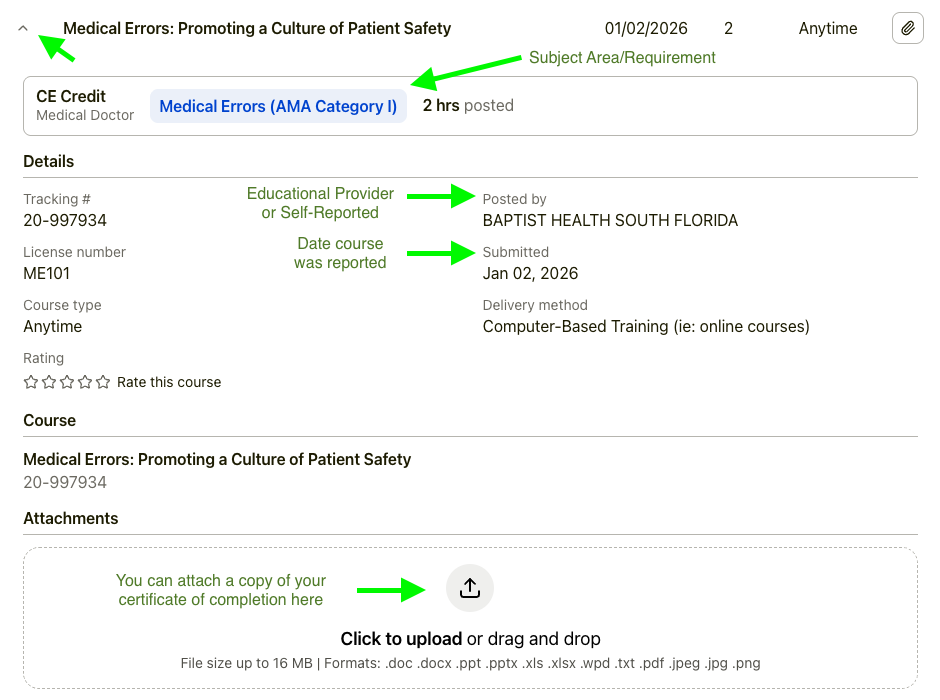The width and height of the screenshot is (940, 700).
Task: Click the BAPTIST HEALTH SOUTH FLORIDA provider name
Action: [610, 220]
